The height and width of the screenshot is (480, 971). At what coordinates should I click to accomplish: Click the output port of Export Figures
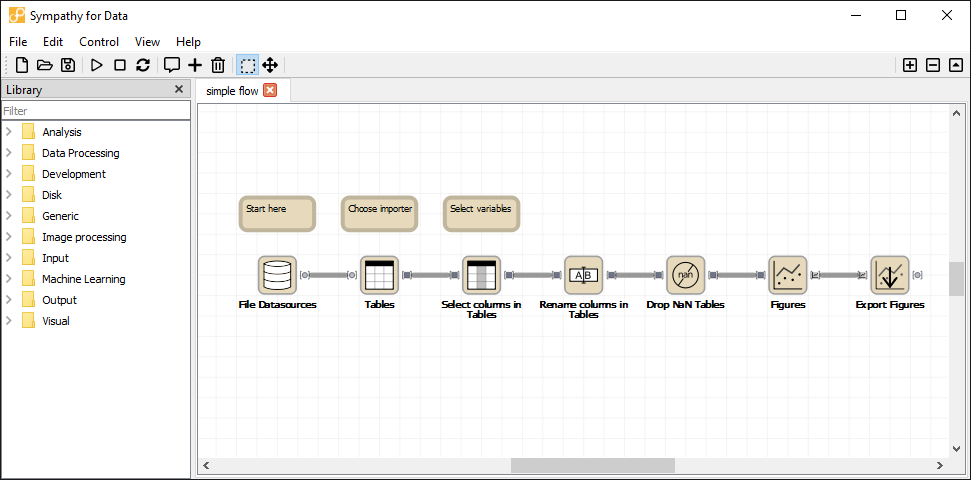[918, 275]
